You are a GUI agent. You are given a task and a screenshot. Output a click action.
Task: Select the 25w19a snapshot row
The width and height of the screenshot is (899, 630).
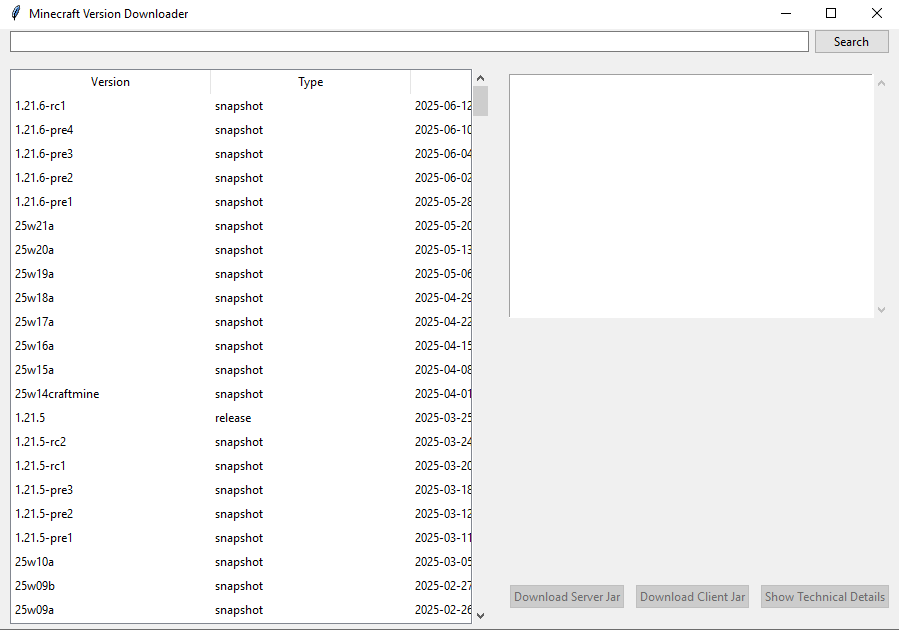[x=241, y=274]
